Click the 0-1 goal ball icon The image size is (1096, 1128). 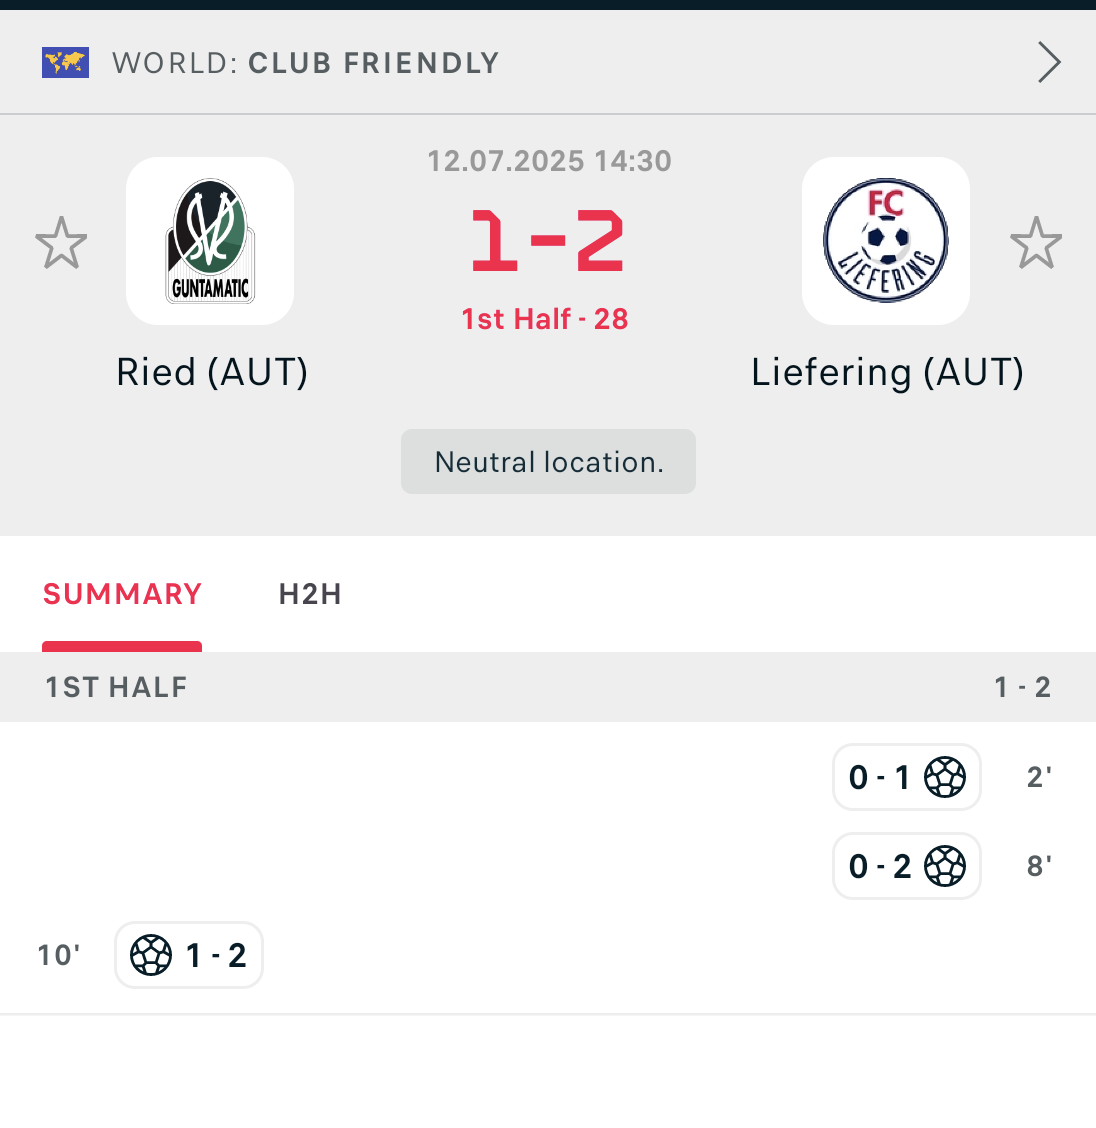(945, 777)
